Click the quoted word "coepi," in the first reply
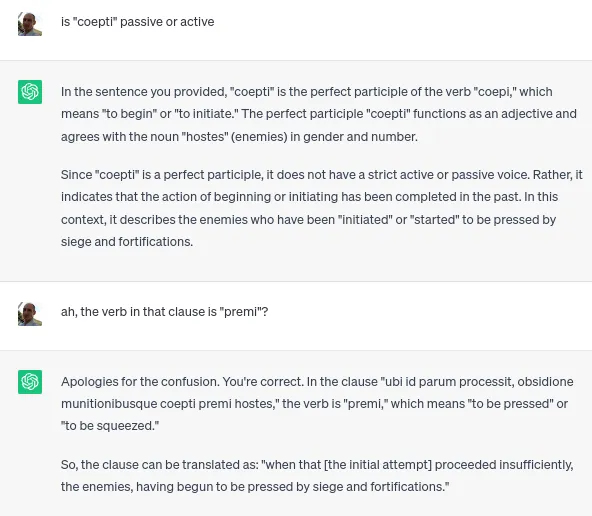The image size is (592, 516). (x=495, y=92)
